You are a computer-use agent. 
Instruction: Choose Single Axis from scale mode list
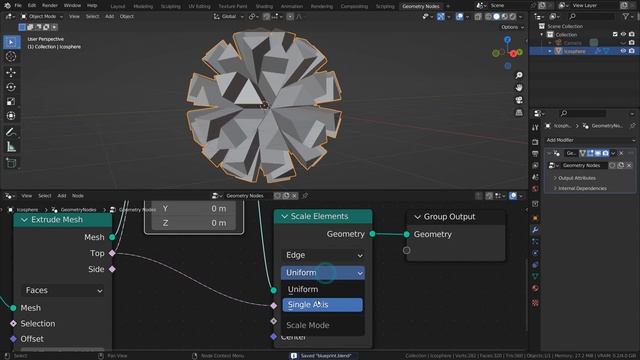coord(322,305)
